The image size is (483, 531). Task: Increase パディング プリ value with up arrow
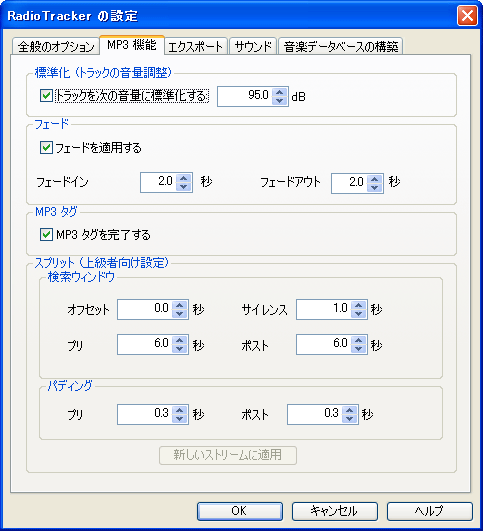[180, 410]
